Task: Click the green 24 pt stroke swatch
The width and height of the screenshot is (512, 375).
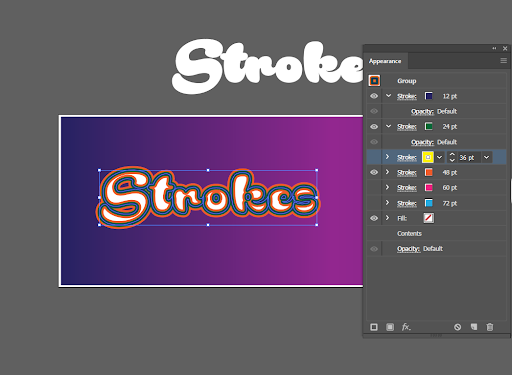Action: pos(429,126)
